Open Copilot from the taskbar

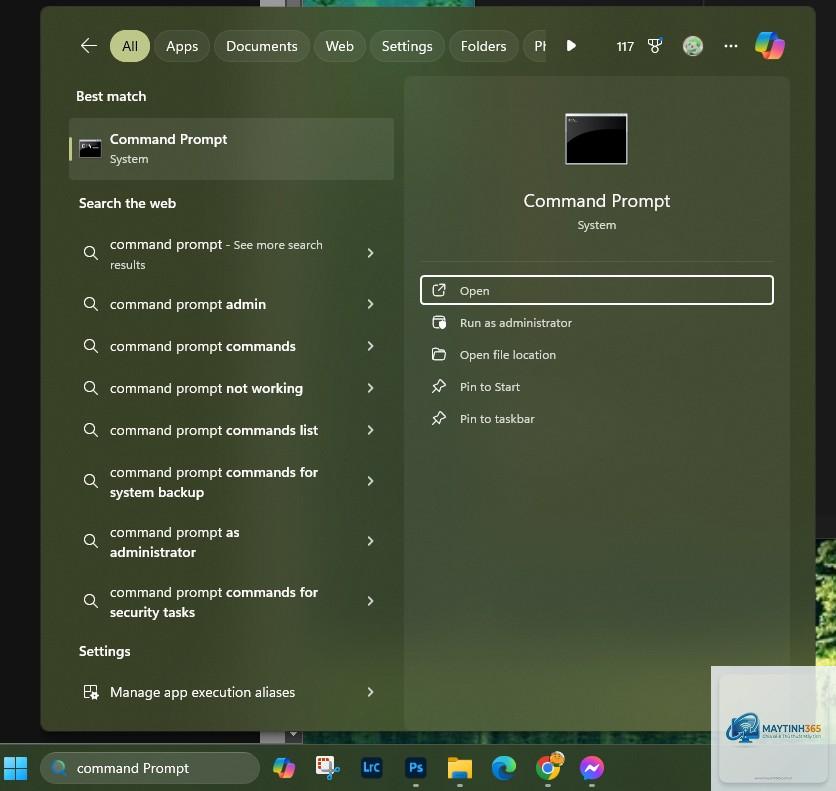click(284, 768)
